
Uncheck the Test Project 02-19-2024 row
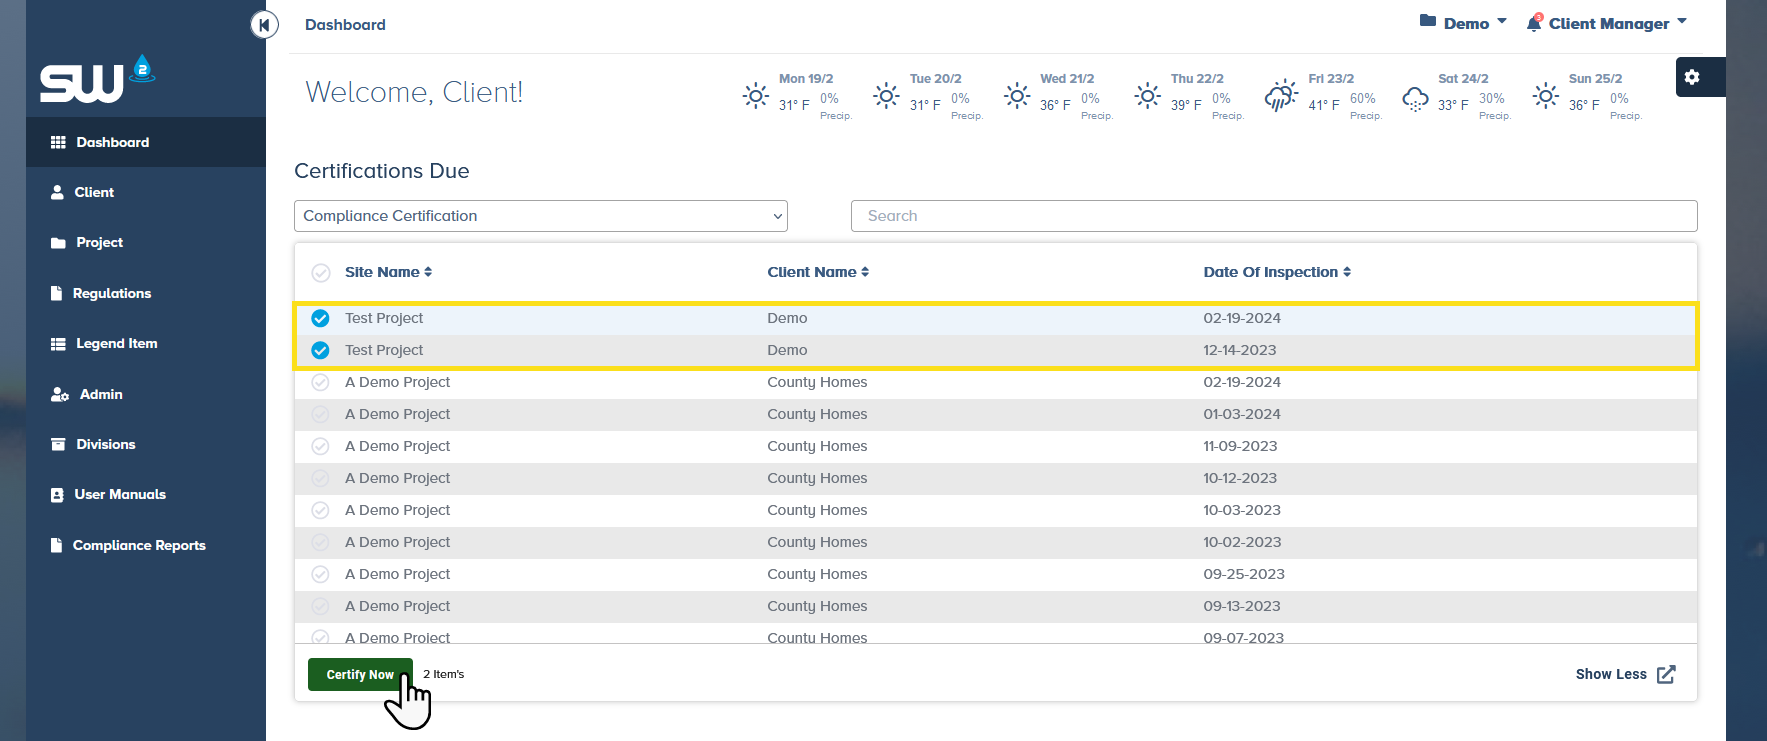click(x=320, y=318)
